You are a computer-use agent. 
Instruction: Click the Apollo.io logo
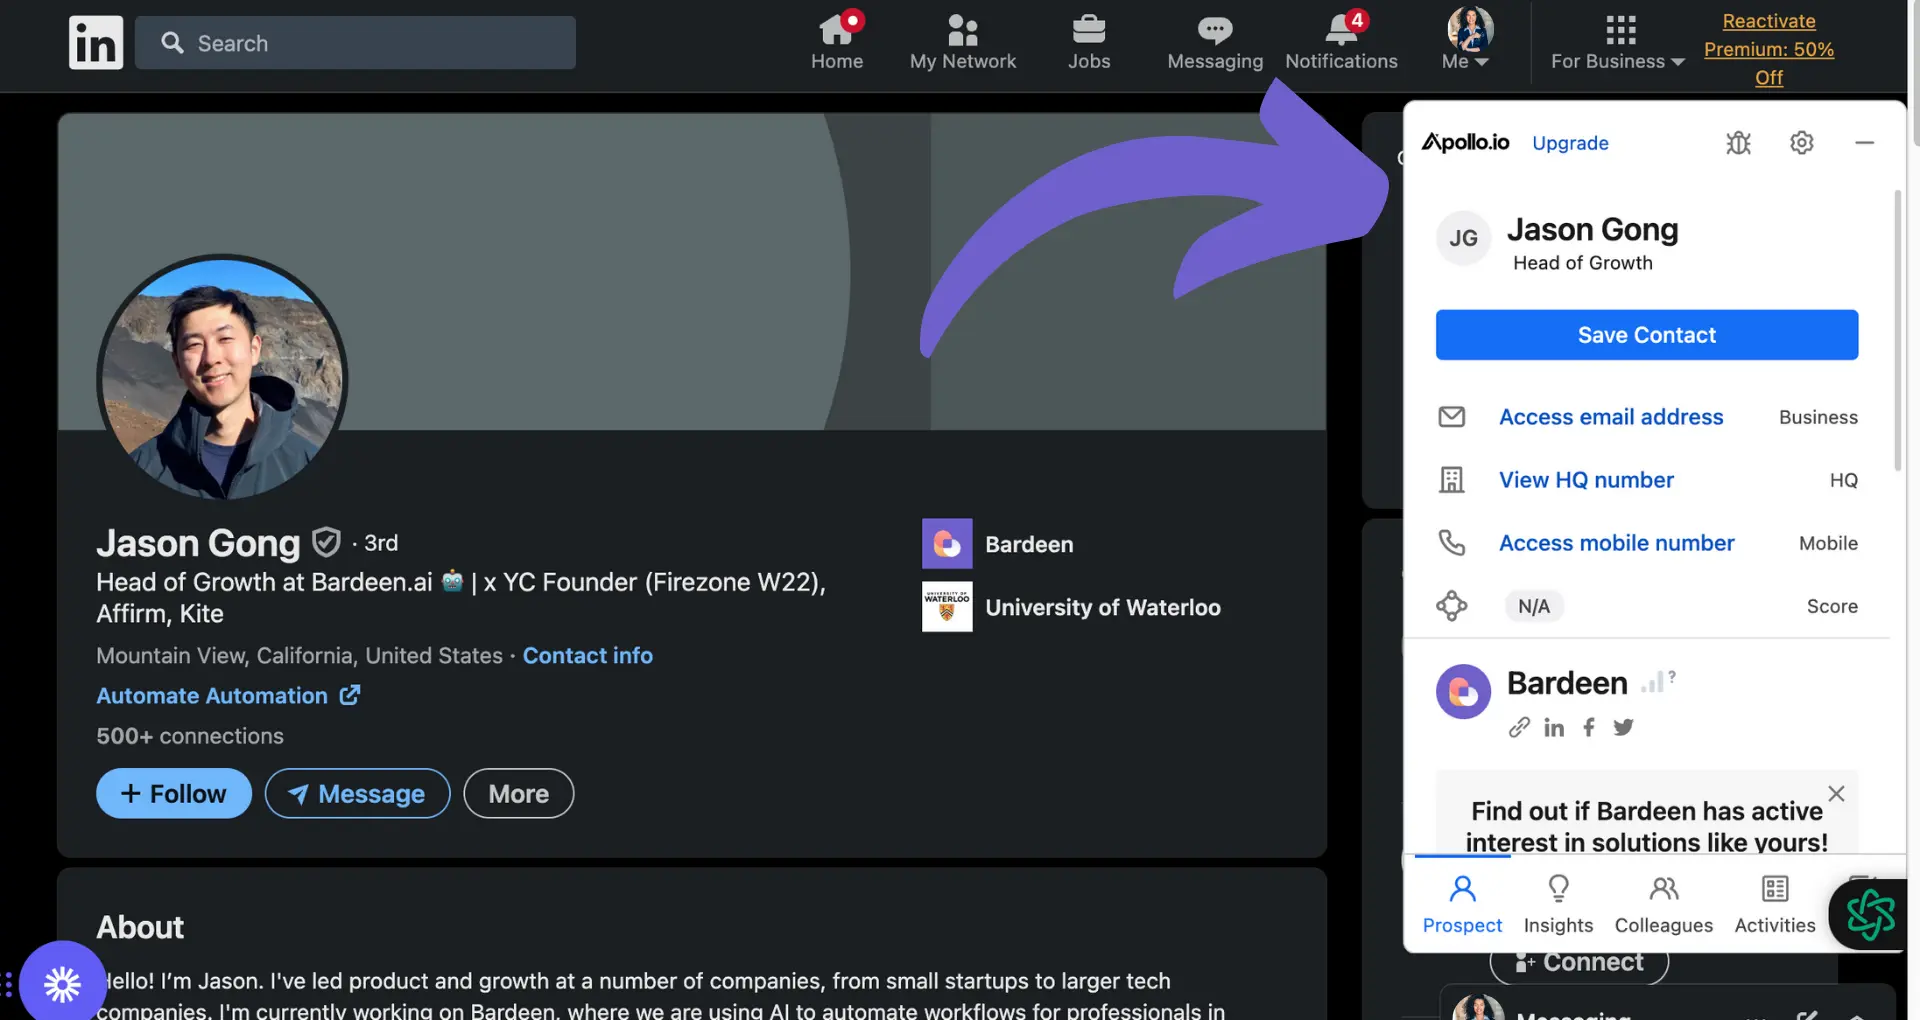point(1466,143)
